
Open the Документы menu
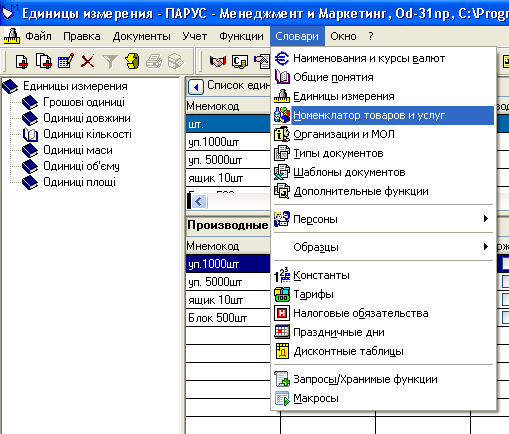(x=142, y=36)
